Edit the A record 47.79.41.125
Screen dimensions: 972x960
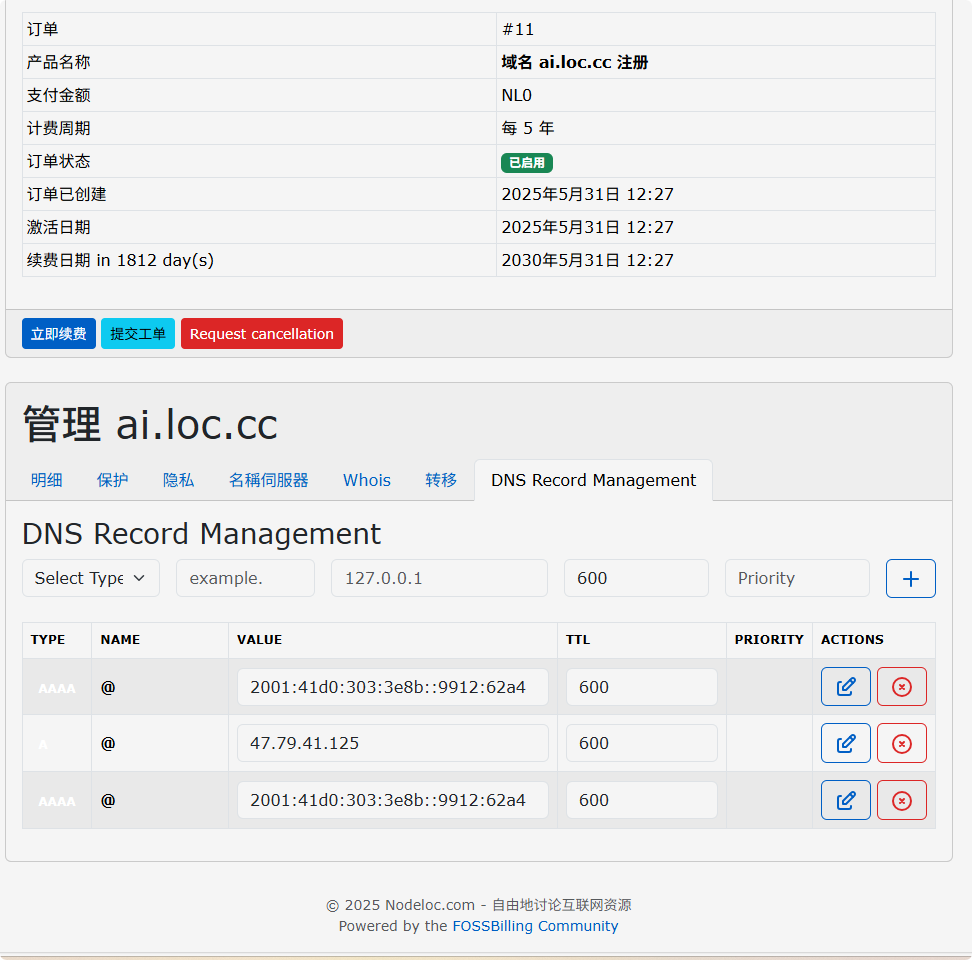pos(846,743)
